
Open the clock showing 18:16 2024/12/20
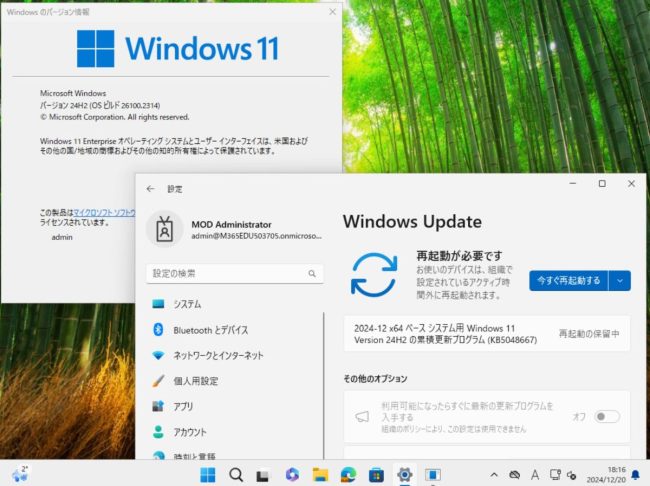coord(606,475)
